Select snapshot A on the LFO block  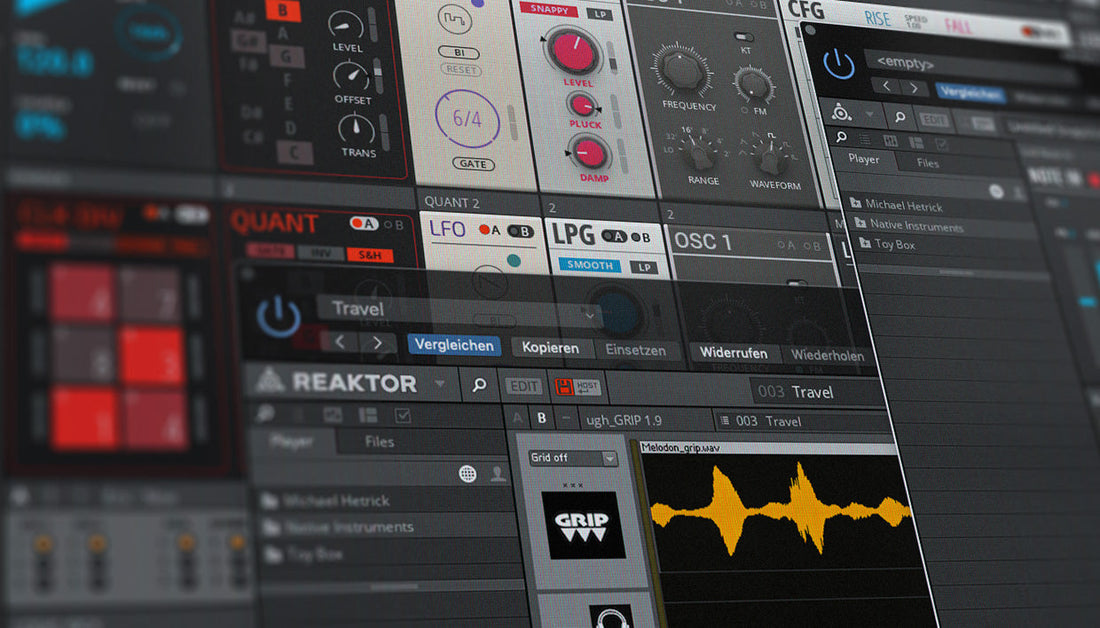pos(489,229)
